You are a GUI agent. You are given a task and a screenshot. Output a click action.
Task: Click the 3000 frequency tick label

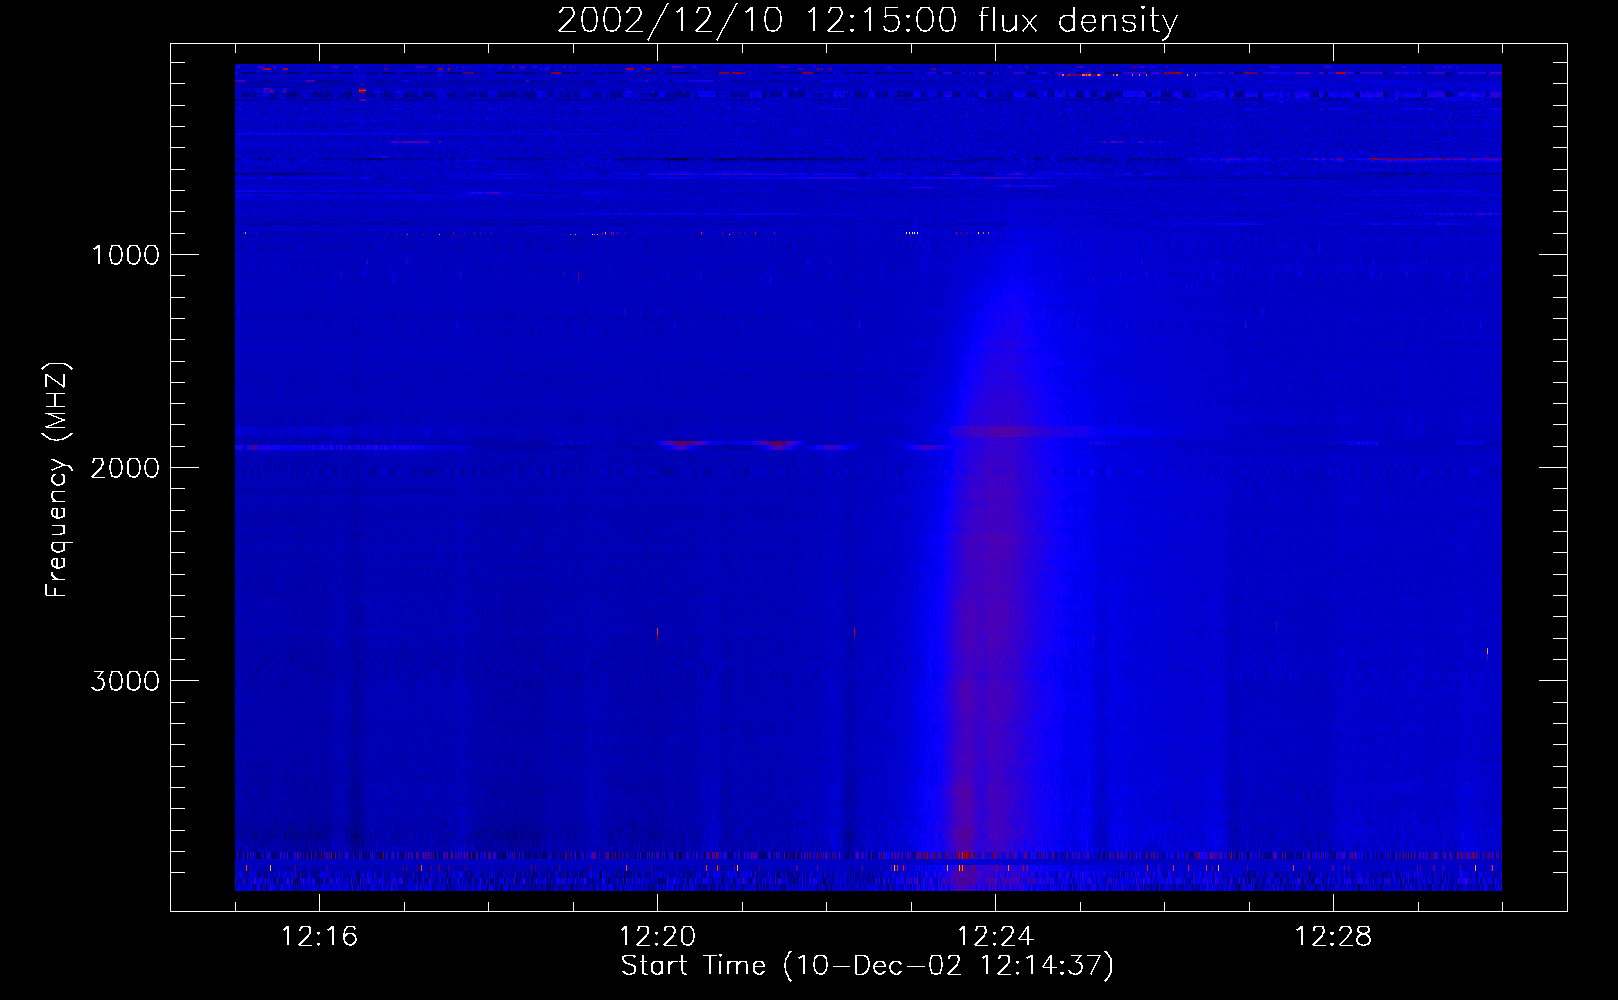[x=125, y=681]
